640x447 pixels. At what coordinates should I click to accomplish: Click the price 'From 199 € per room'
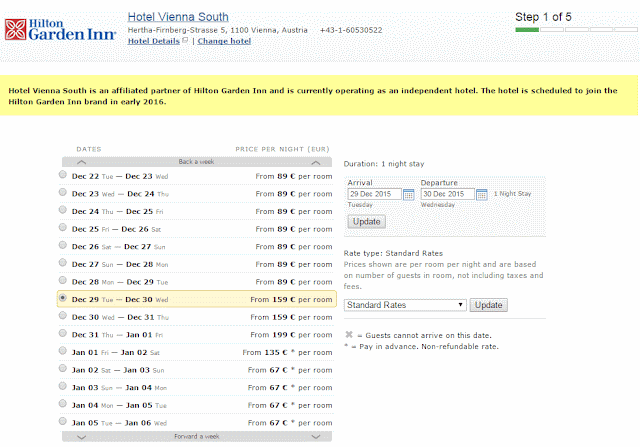tap(291, 335)
